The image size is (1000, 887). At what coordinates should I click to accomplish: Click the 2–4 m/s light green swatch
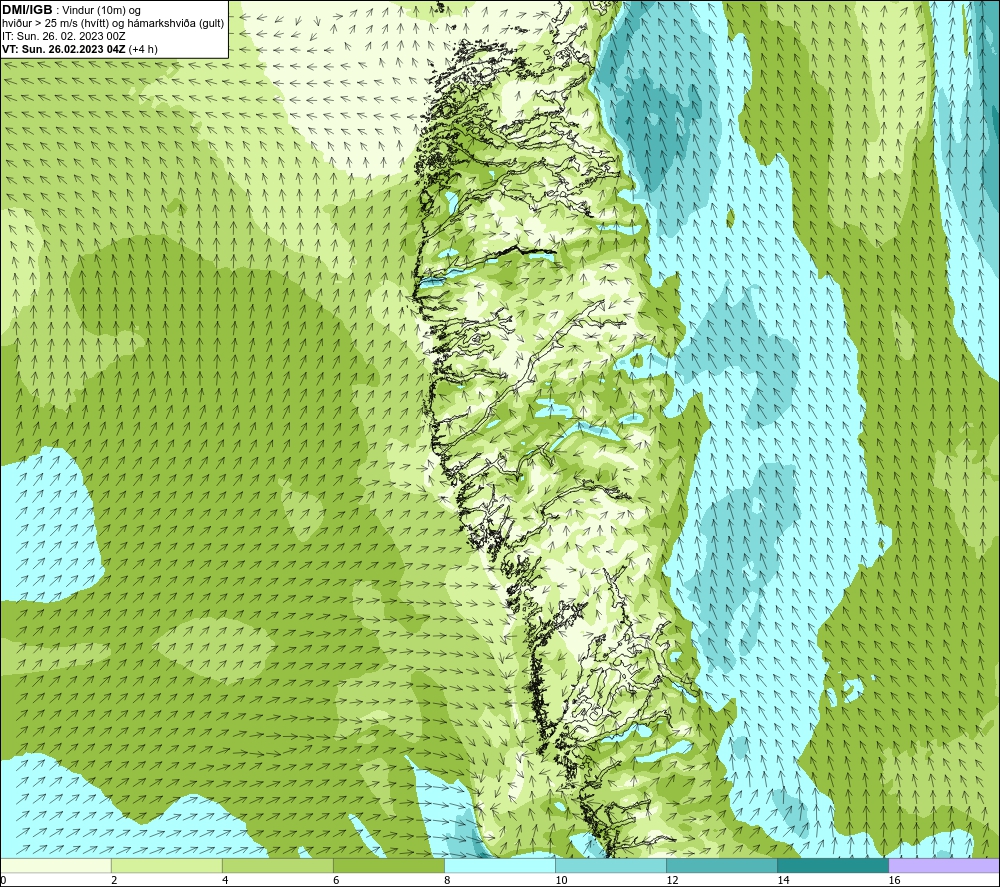pyautogui.click(x=166, y=865)
